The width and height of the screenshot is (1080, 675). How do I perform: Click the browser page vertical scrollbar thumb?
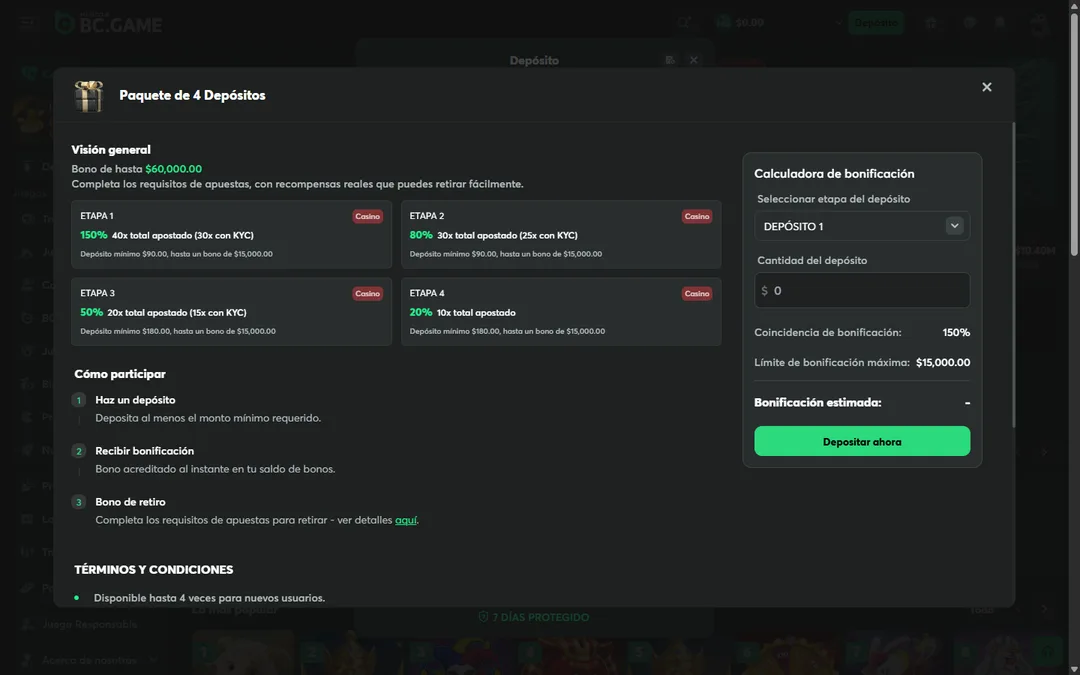[x=1074, y=134]
